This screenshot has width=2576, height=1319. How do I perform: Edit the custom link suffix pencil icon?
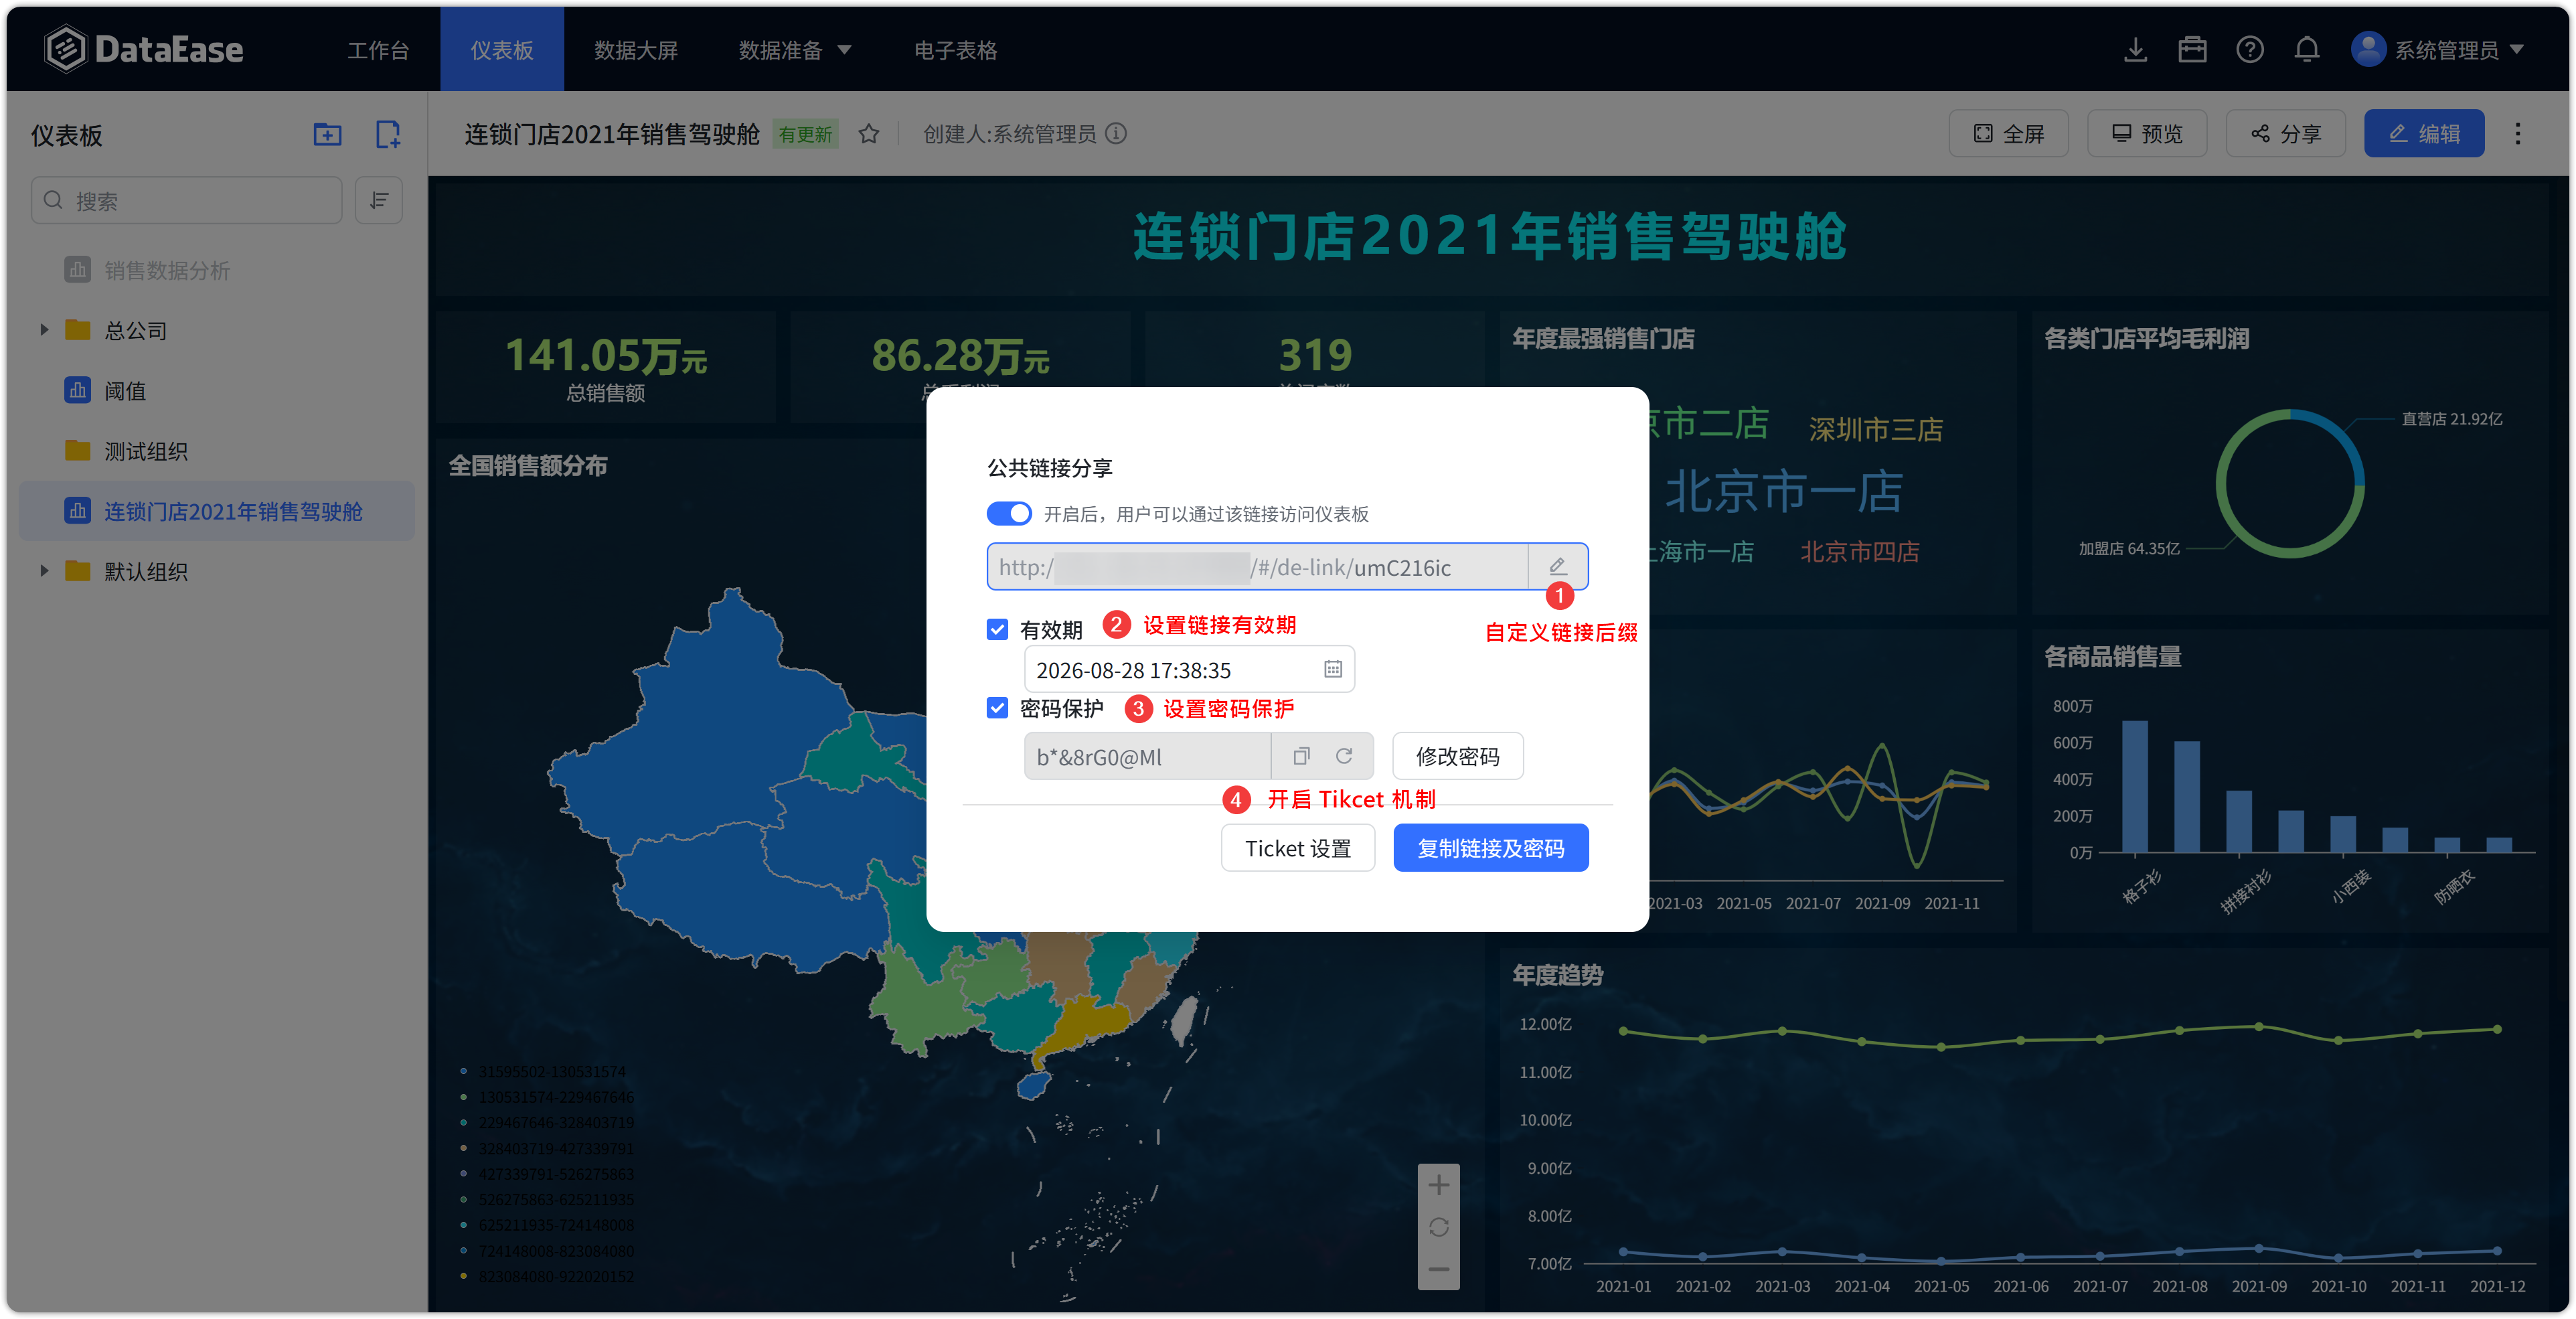point(1557,567)
